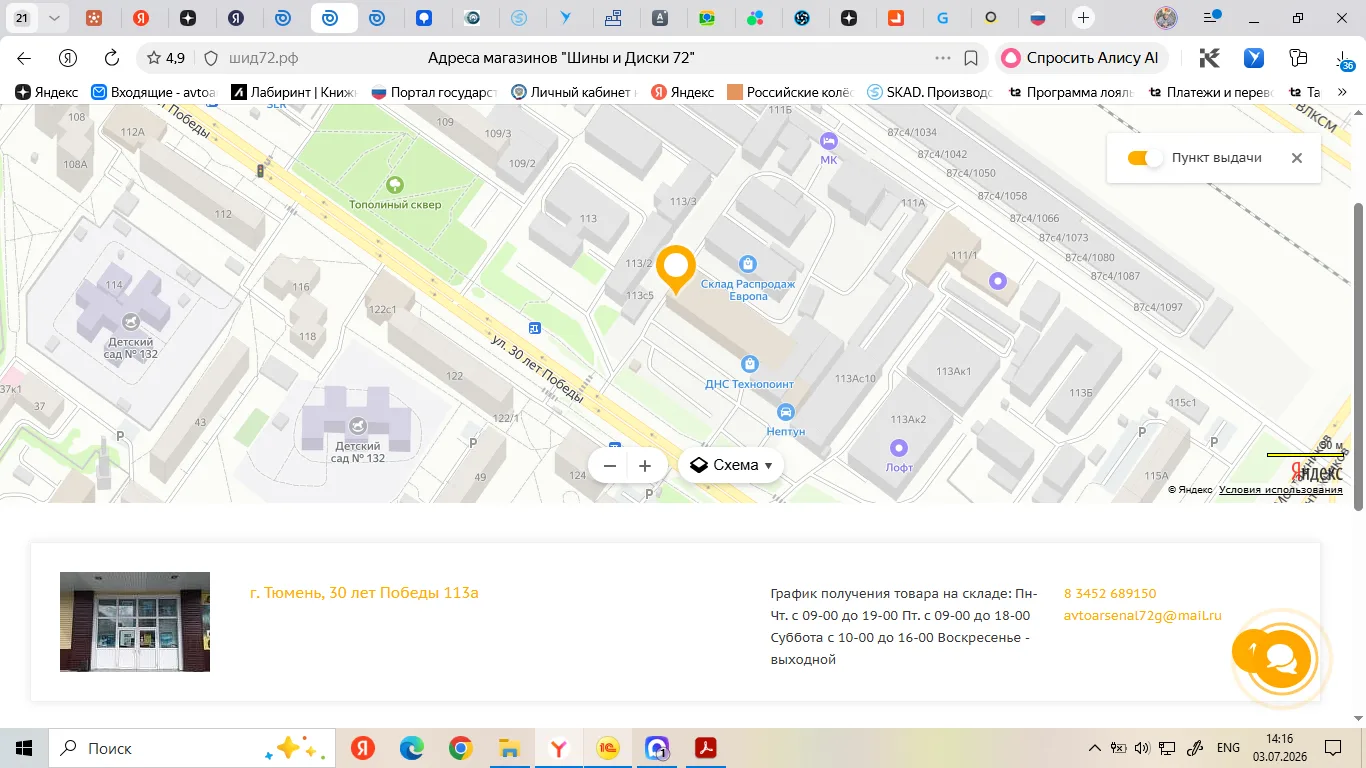Select the Нептун car service marker
1366x768 pixels.
(786, 411)
